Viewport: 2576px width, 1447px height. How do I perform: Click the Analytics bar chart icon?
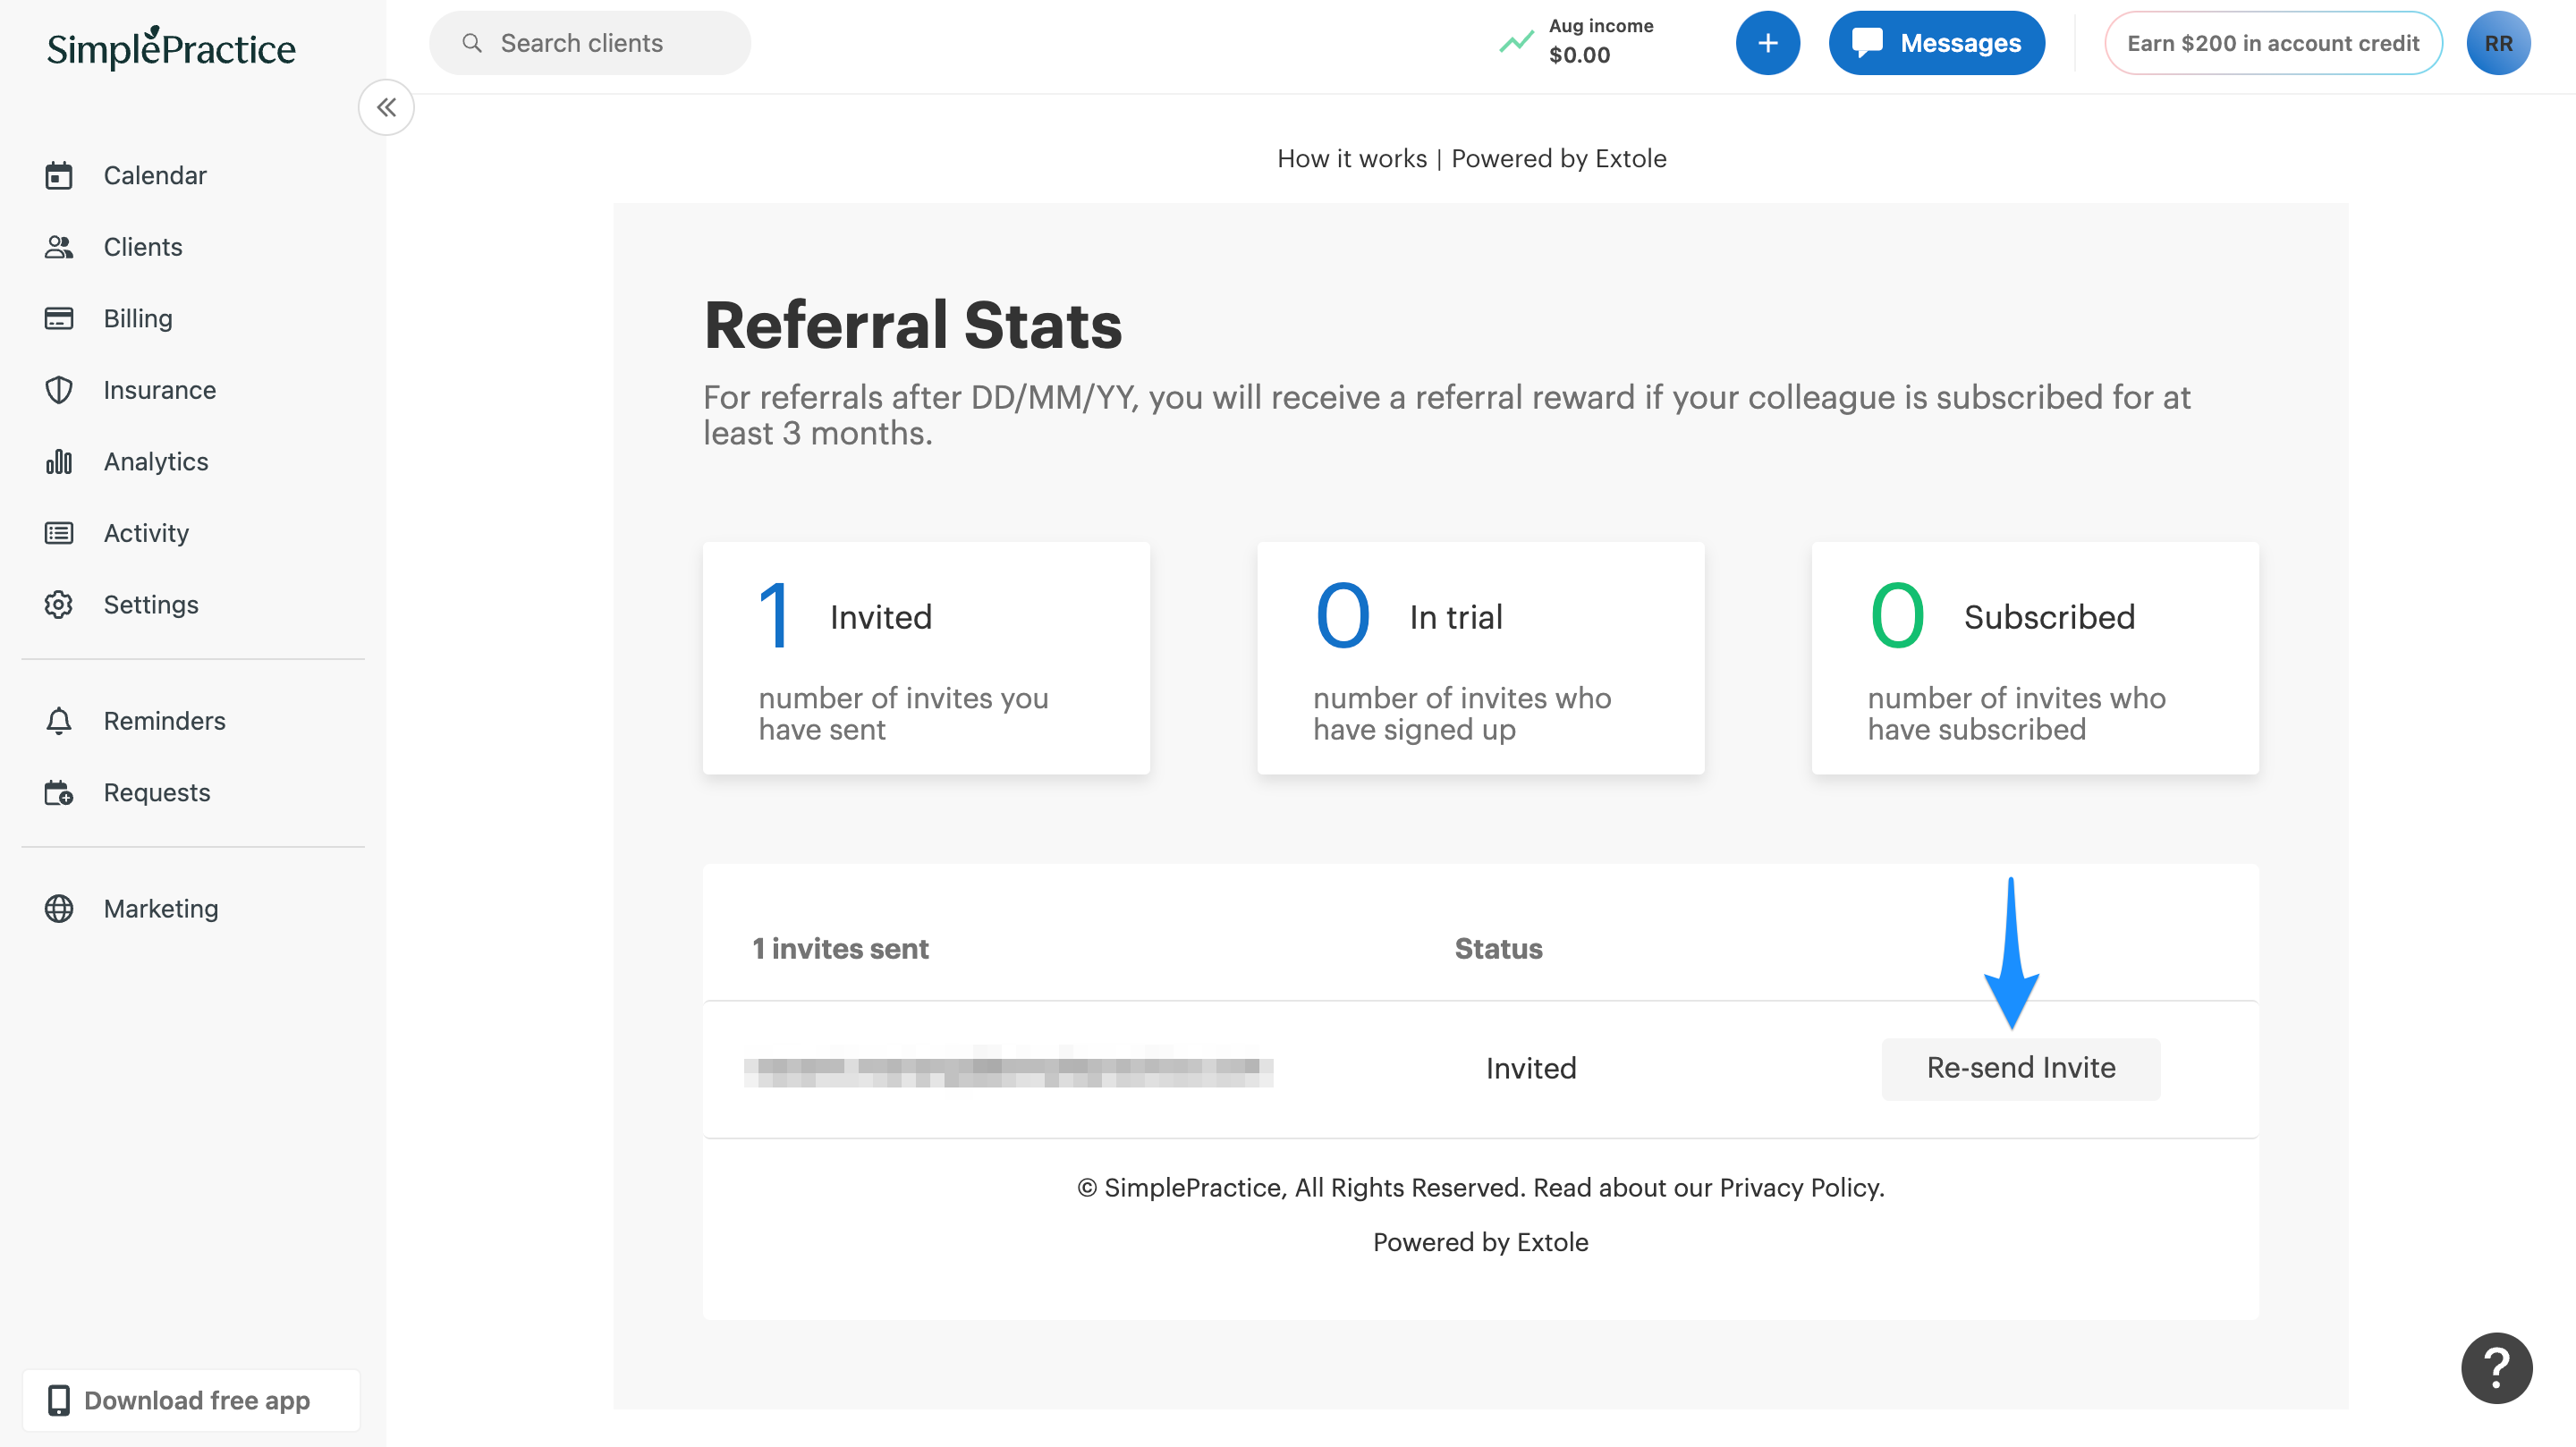pyautogui.click(x=59, y=461)
